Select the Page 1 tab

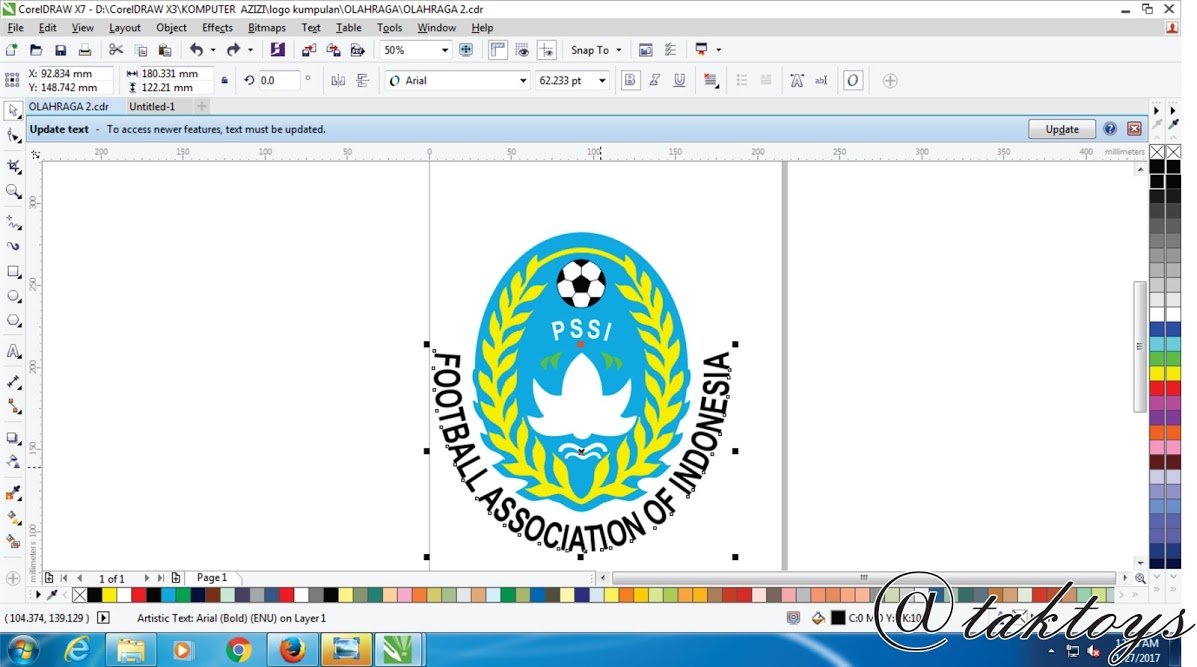[x=211, y=578]
